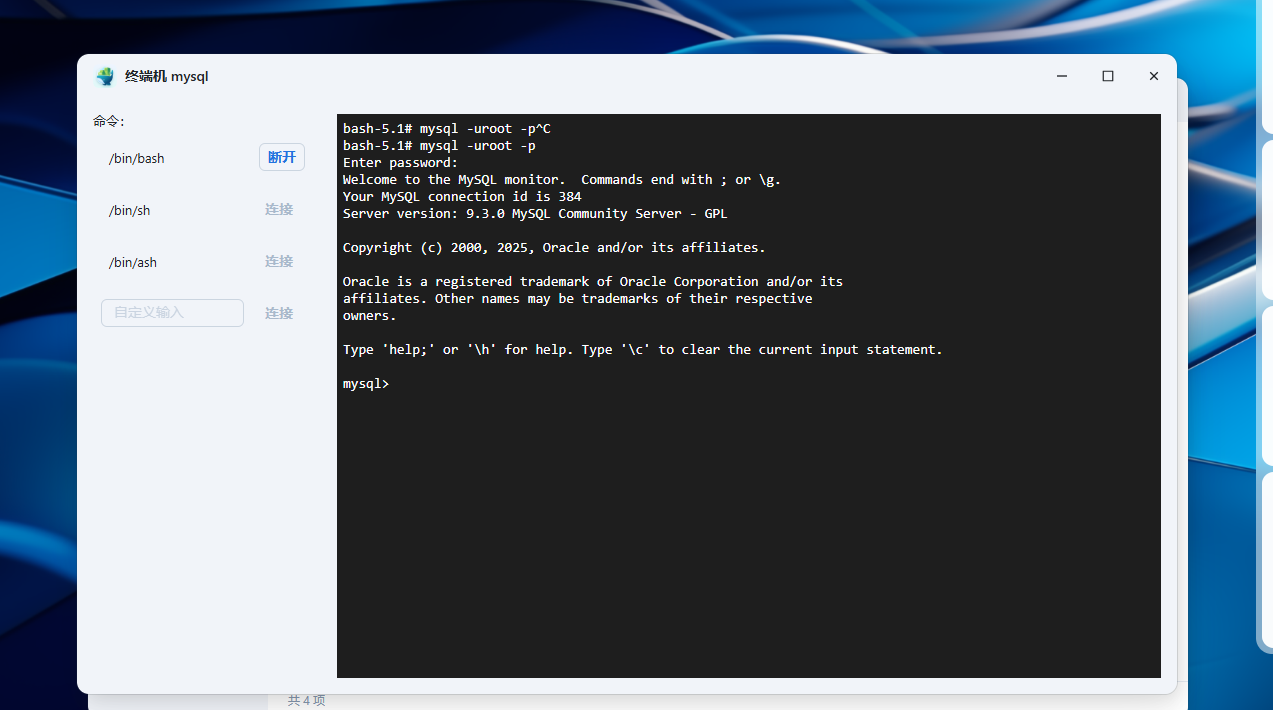
Task: Click the Type 'help;' hint line
Action: click(x=643, y=350)
